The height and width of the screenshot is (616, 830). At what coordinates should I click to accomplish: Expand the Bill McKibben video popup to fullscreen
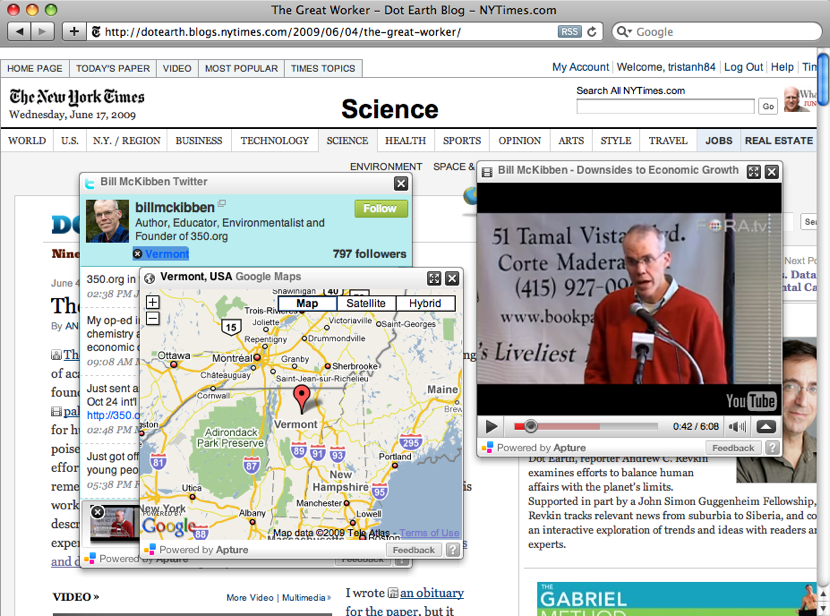click(x=753, y=171)
